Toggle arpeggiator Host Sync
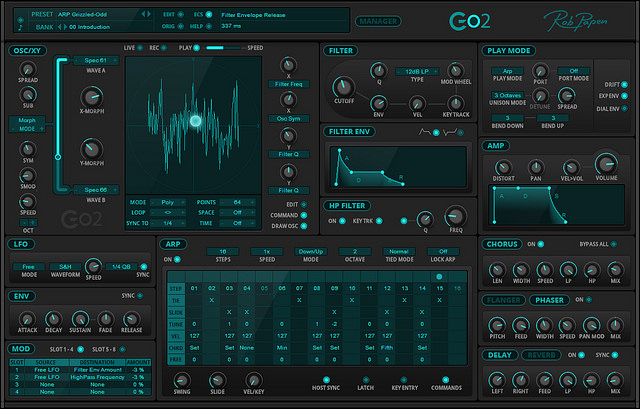The image size is (640, 409). pos(326,380)
